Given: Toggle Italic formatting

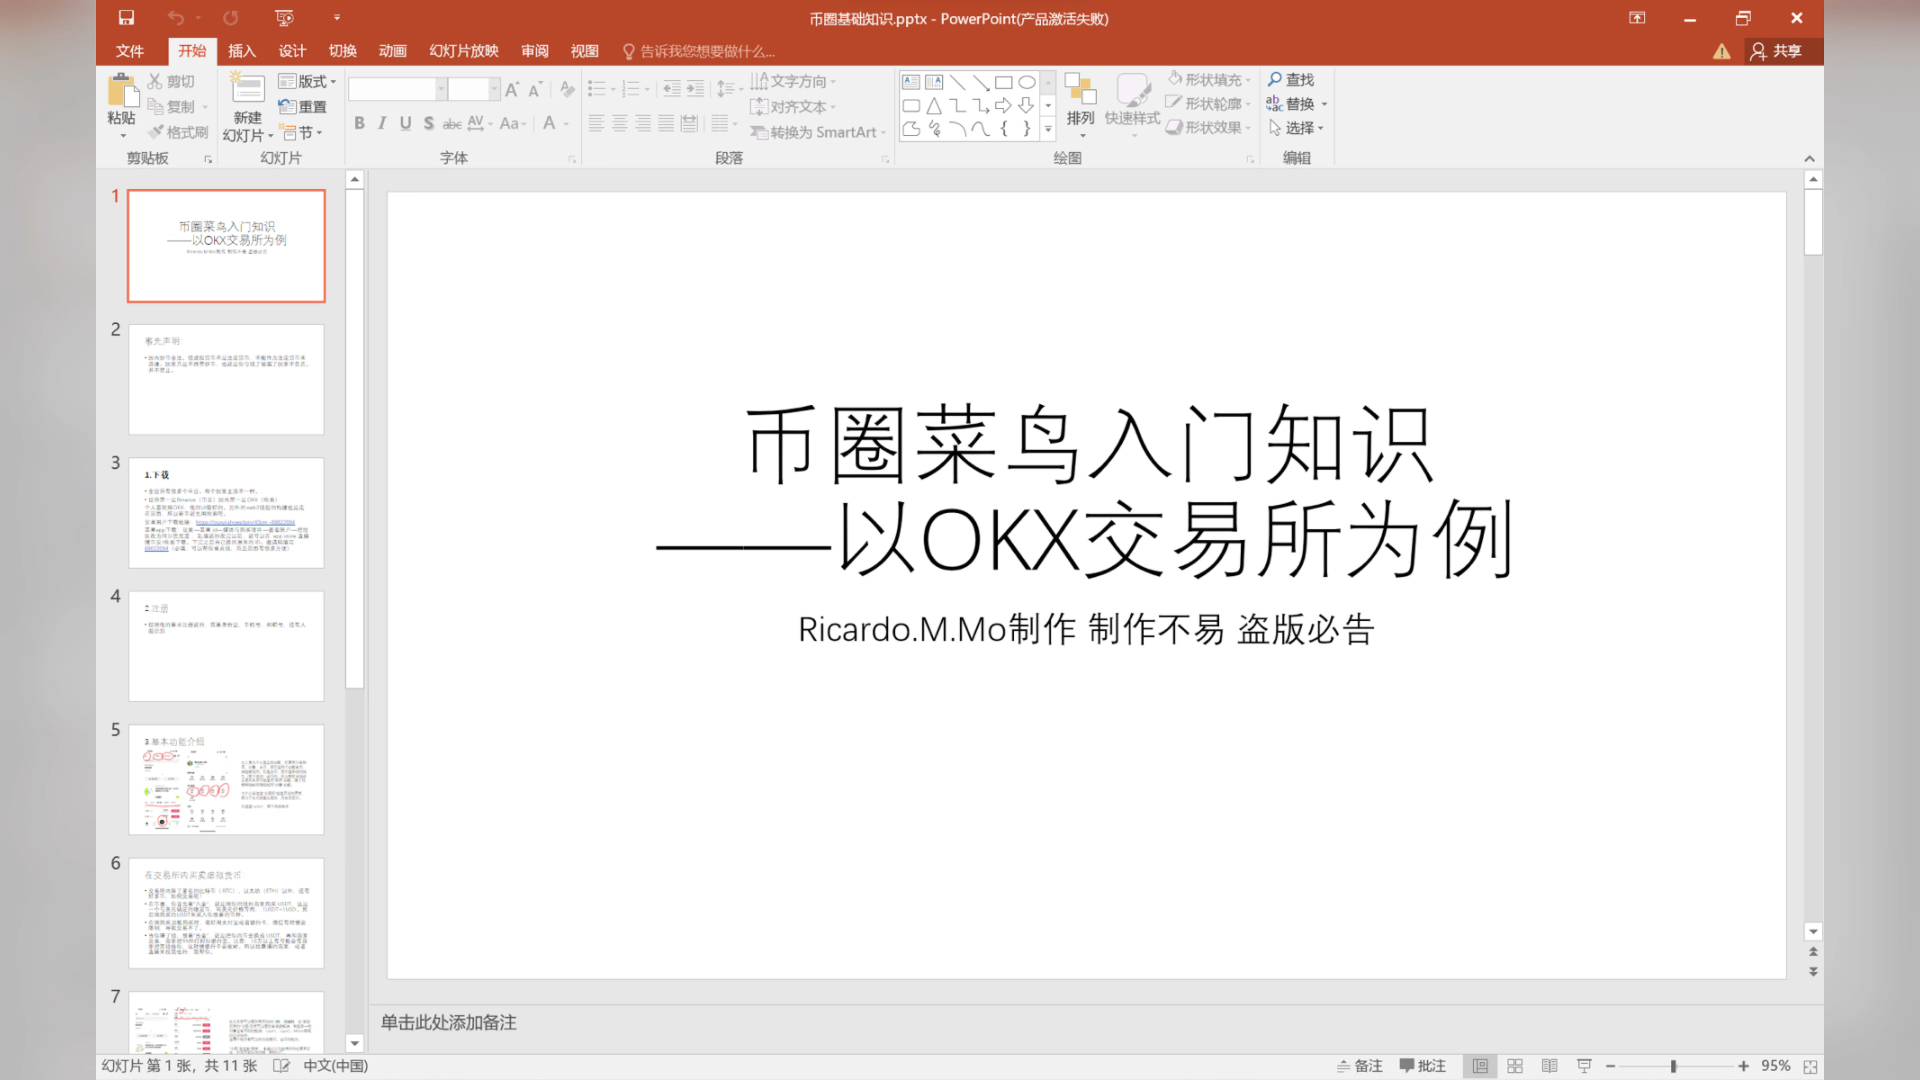Looking at the screenshot, I should tap(382, 123).
